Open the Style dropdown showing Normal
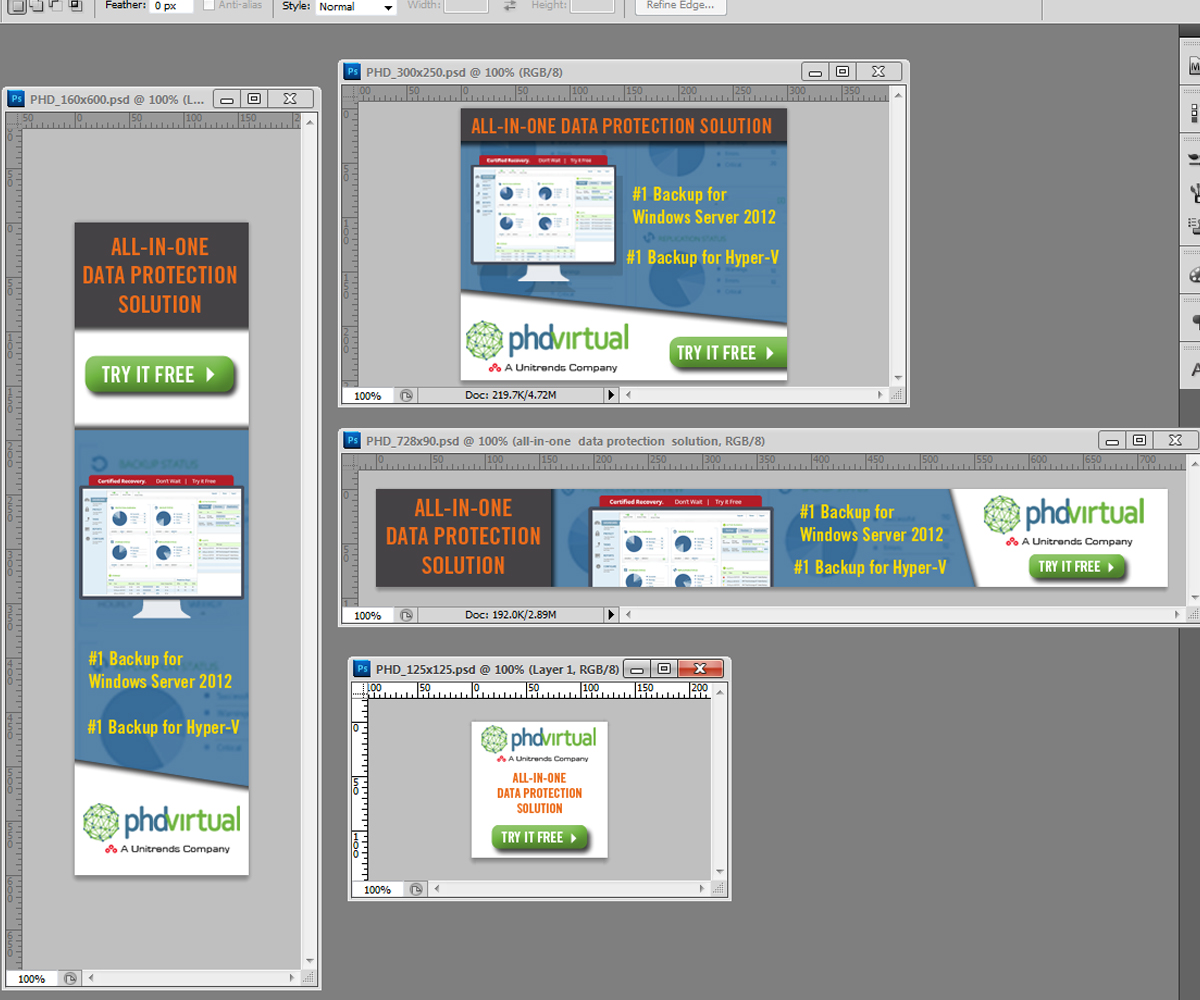Viewport: 1200px width, 1000px height. [x=355, y=7]
